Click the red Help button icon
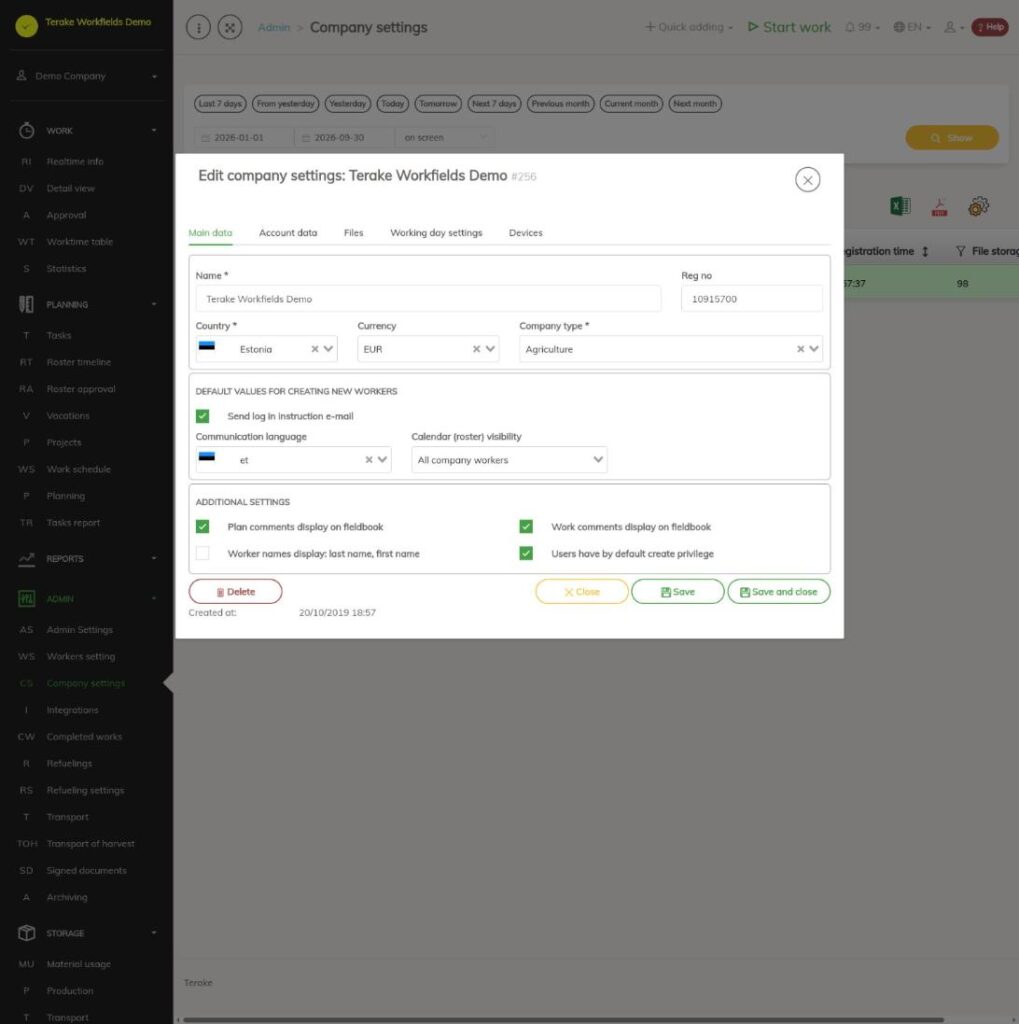Viewport: 1019px width, 1024px height. 990,27
